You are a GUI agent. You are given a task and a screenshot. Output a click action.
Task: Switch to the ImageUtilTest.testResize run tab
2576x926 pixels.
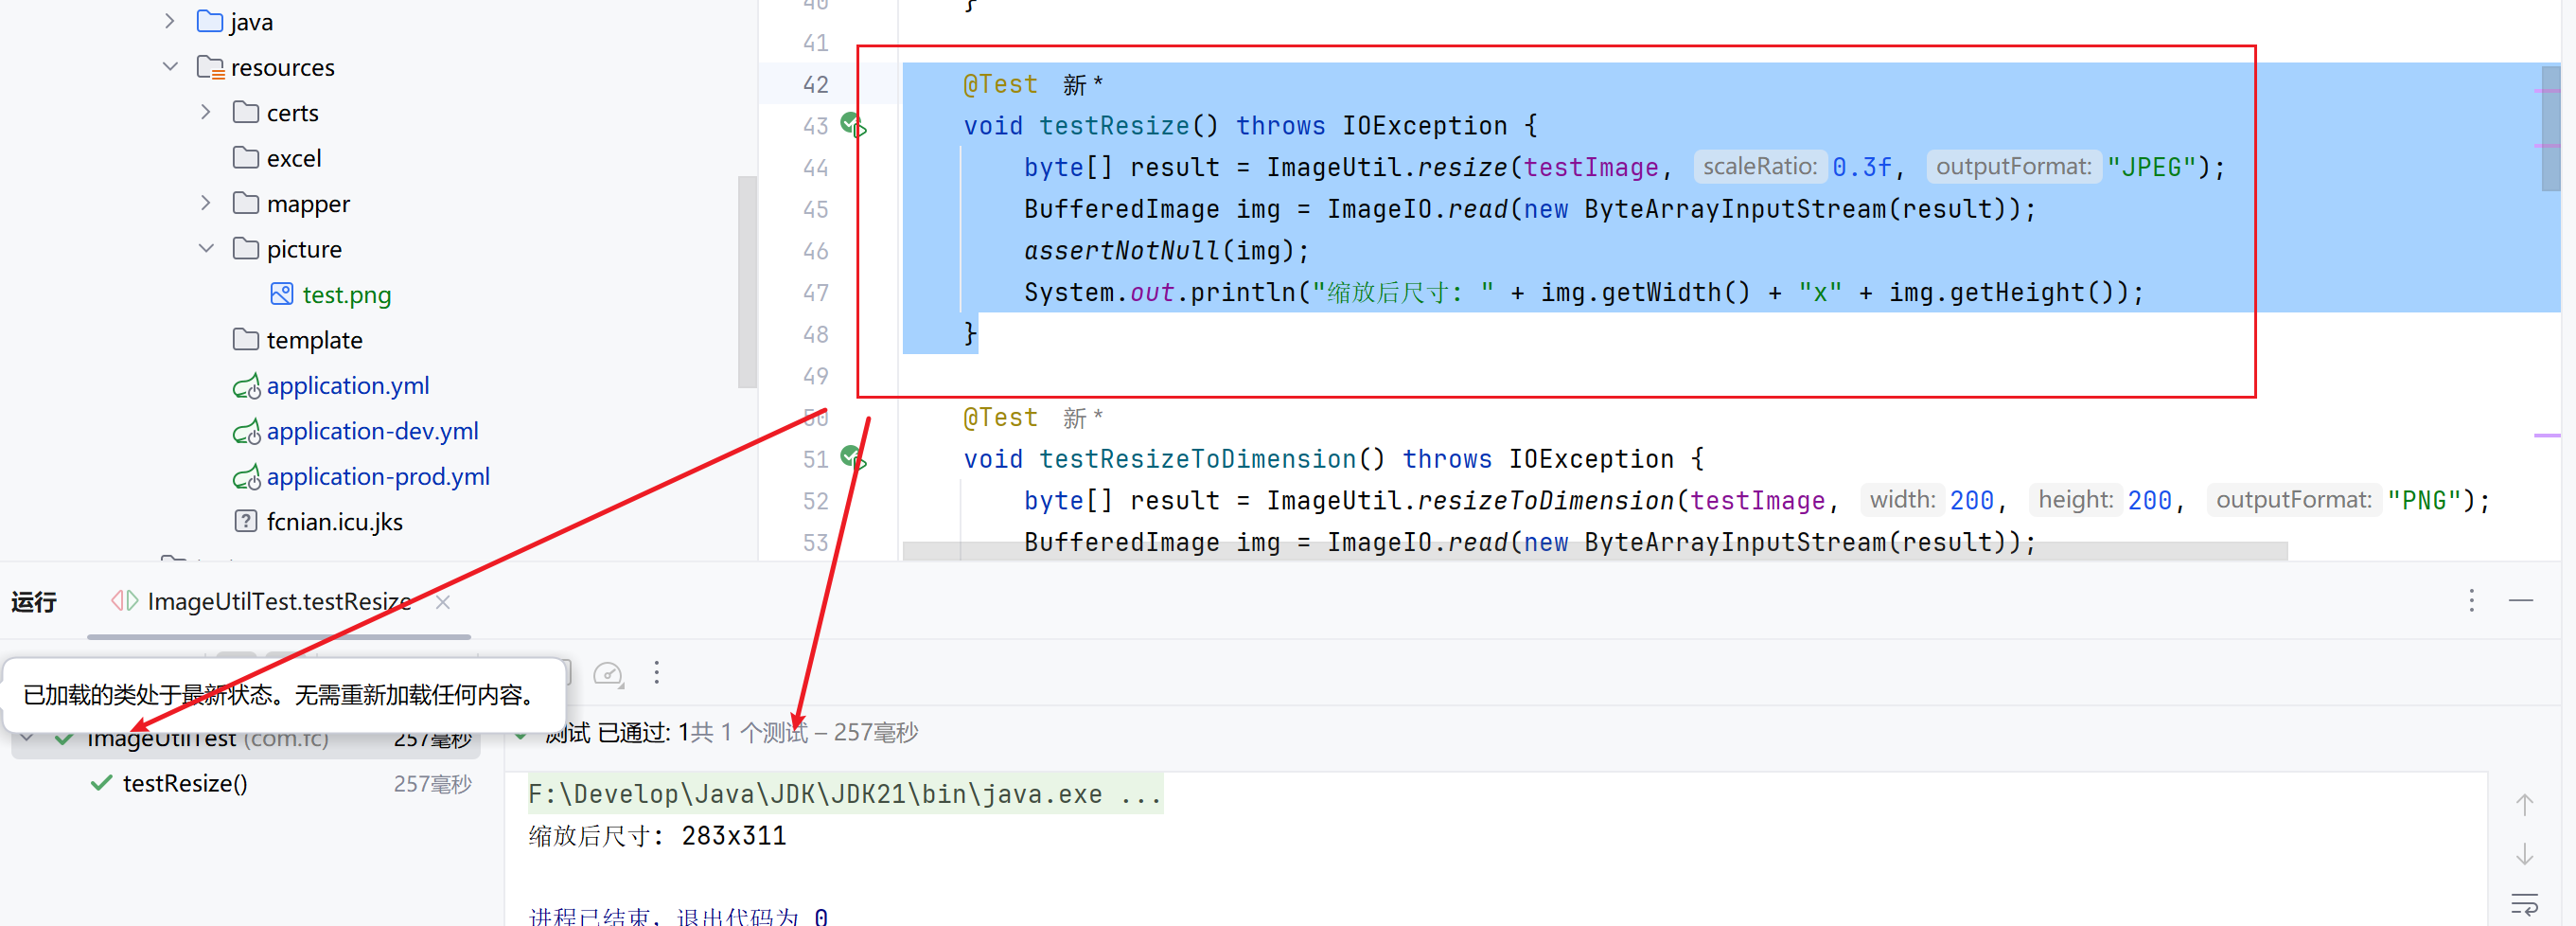279,601
